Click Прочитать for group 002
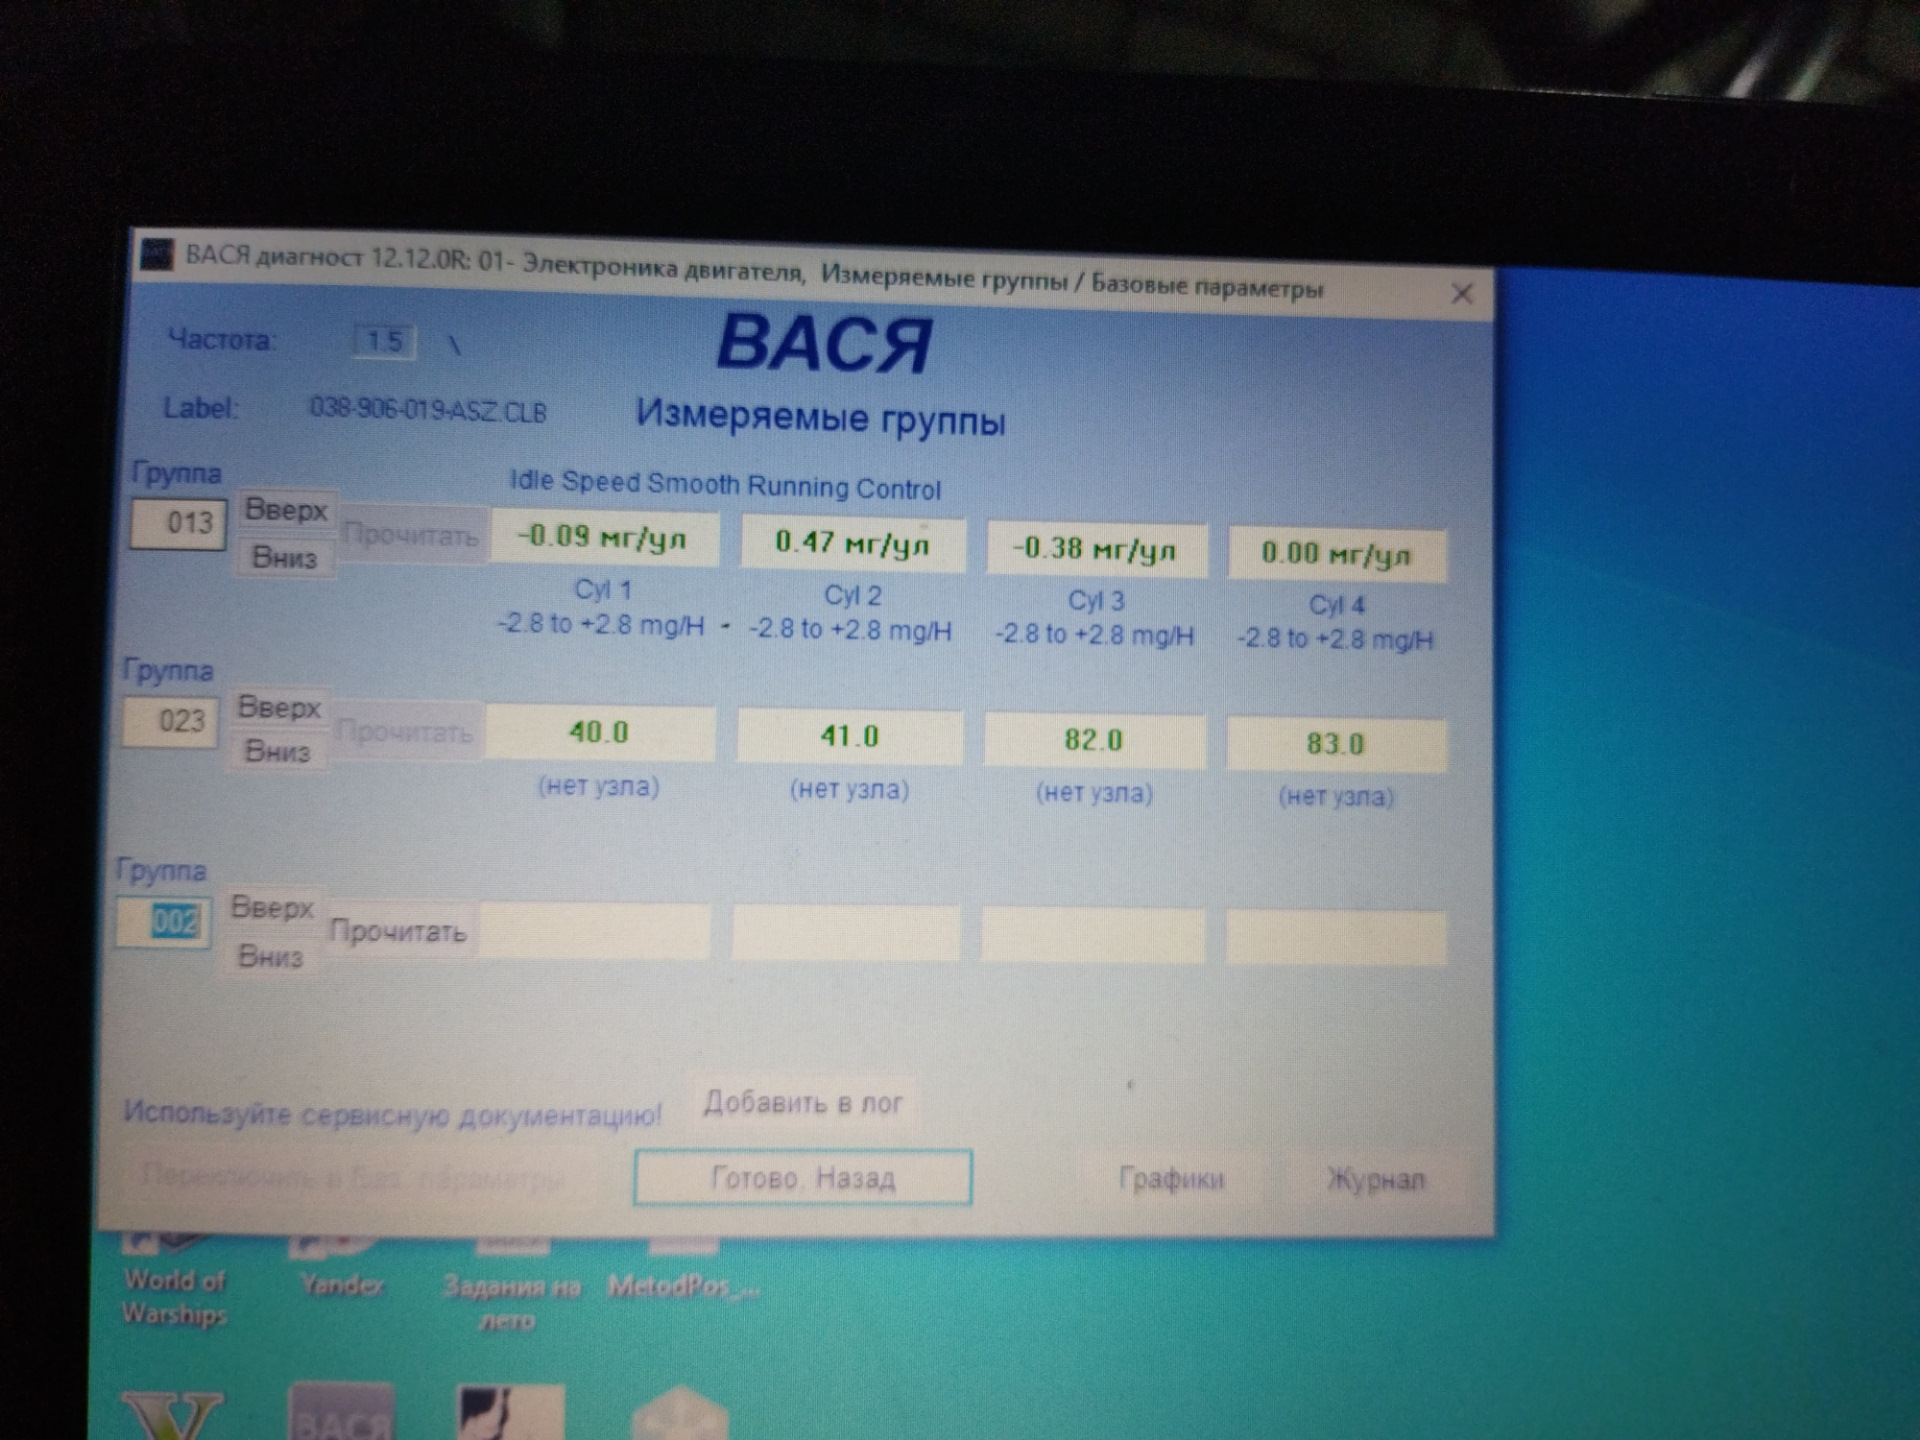The width and height of the screenshot is (1920, 1440). (398, 932)
